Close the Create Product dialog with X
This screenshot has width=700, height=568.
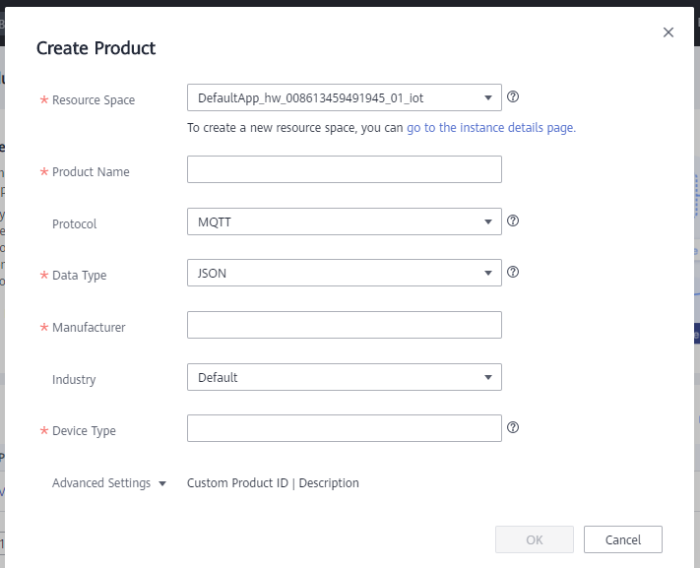coord(668,33)
